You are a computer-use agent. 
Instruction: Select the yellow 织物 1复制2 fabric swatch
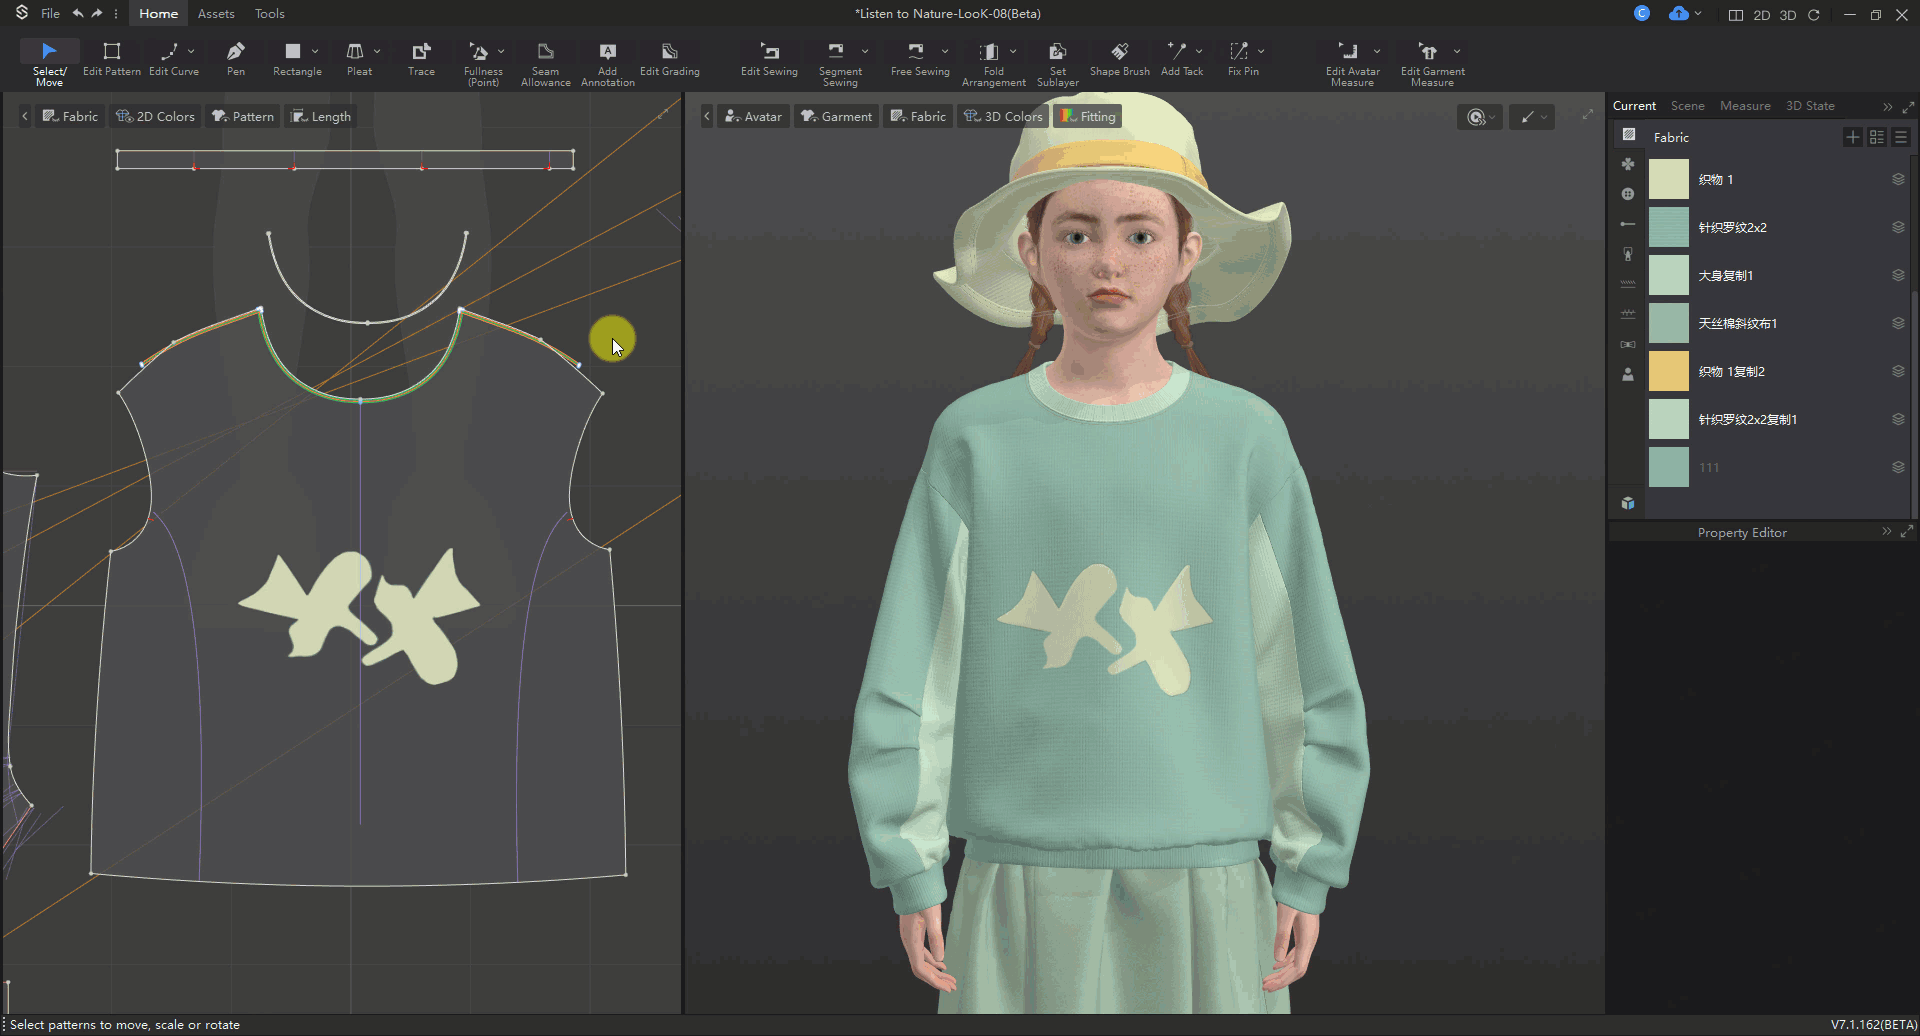click(1668, 371)
